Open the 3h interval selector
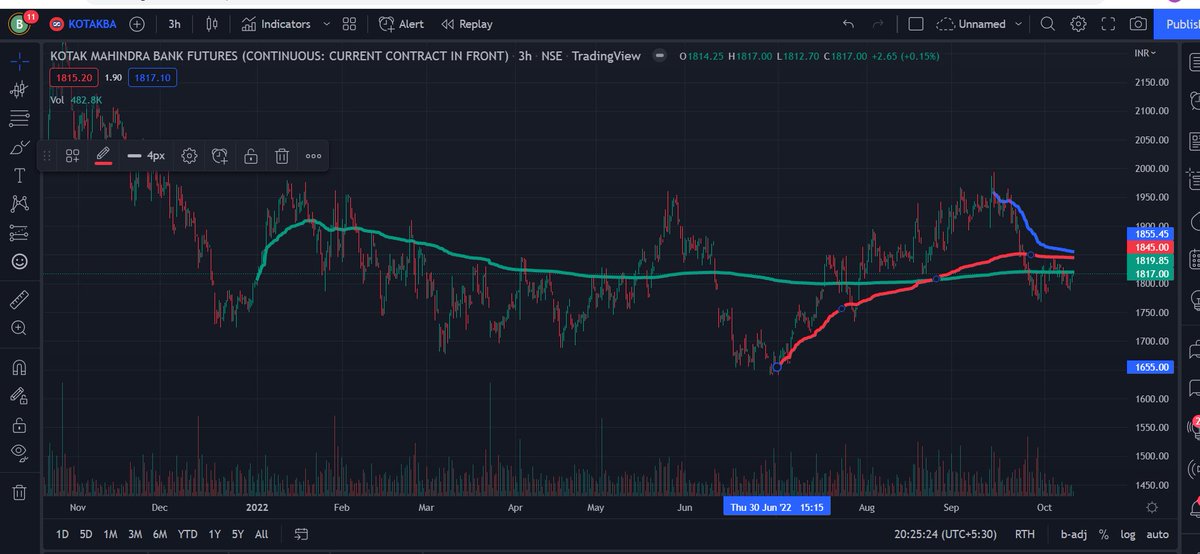Image resolution: width=1200 pixels, height=554 pixels. [x=174, y=24]
